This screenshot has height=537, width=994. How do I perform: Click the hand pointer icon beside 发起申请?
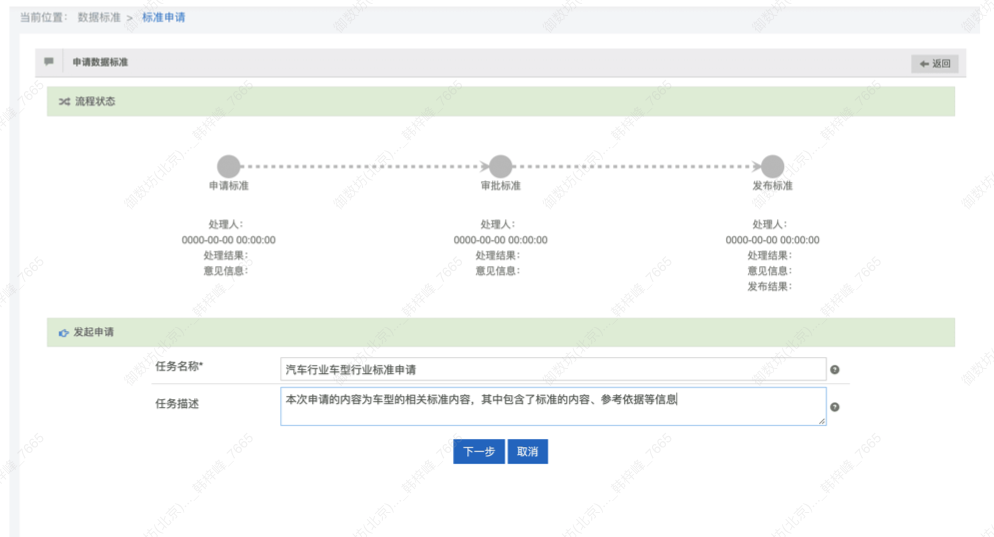pos(64,332)
